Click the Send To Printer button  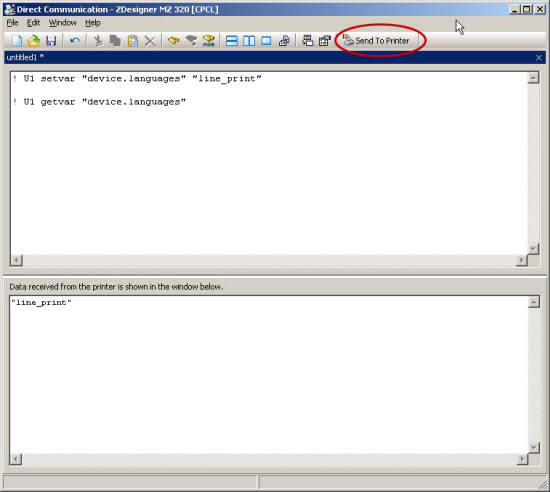376,41
